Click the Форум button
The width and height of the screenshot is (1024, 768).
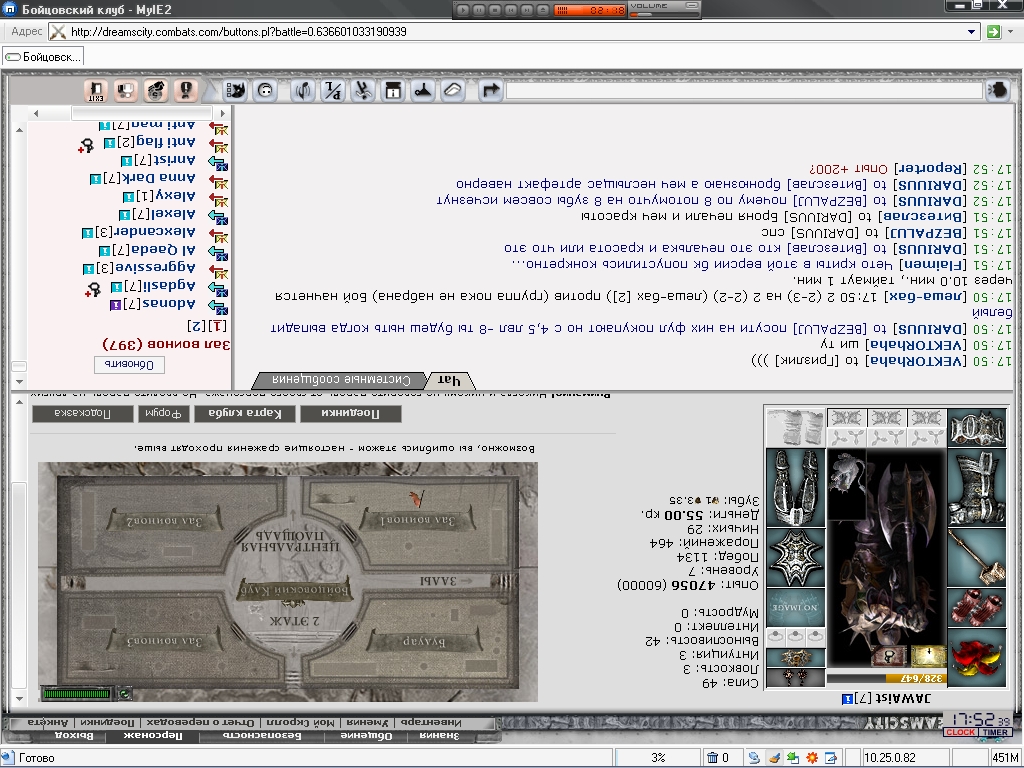(163, 413)
